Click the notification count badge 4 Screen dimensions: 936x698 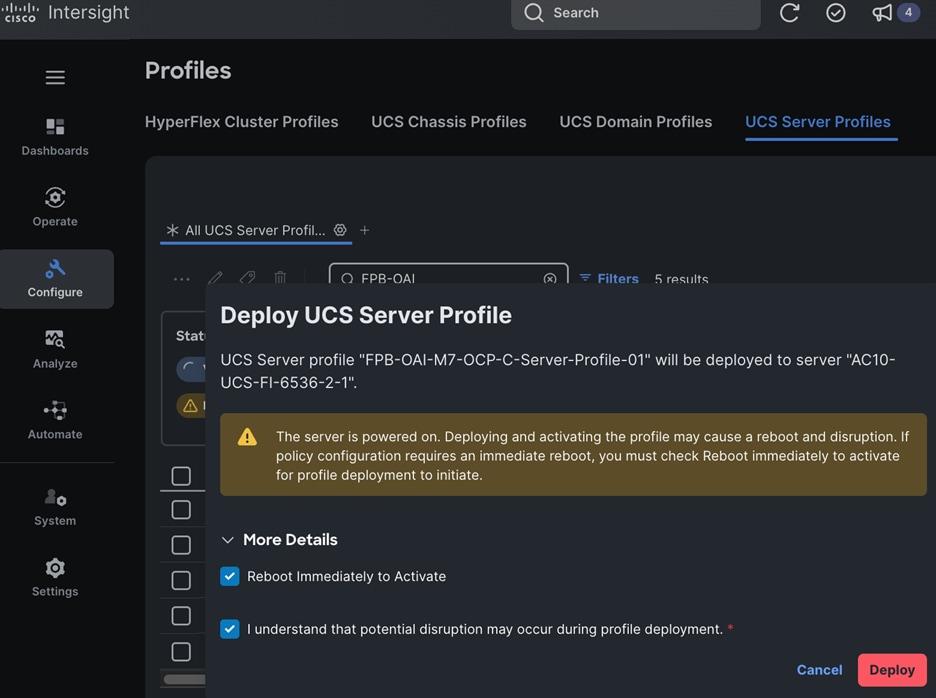pos(908,13)
